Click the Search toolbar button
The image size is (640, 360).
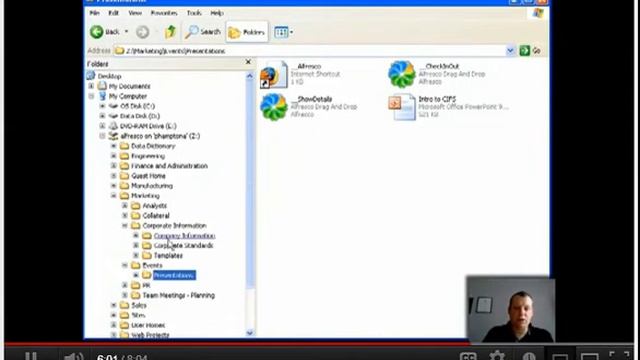(x=202, y=32)
